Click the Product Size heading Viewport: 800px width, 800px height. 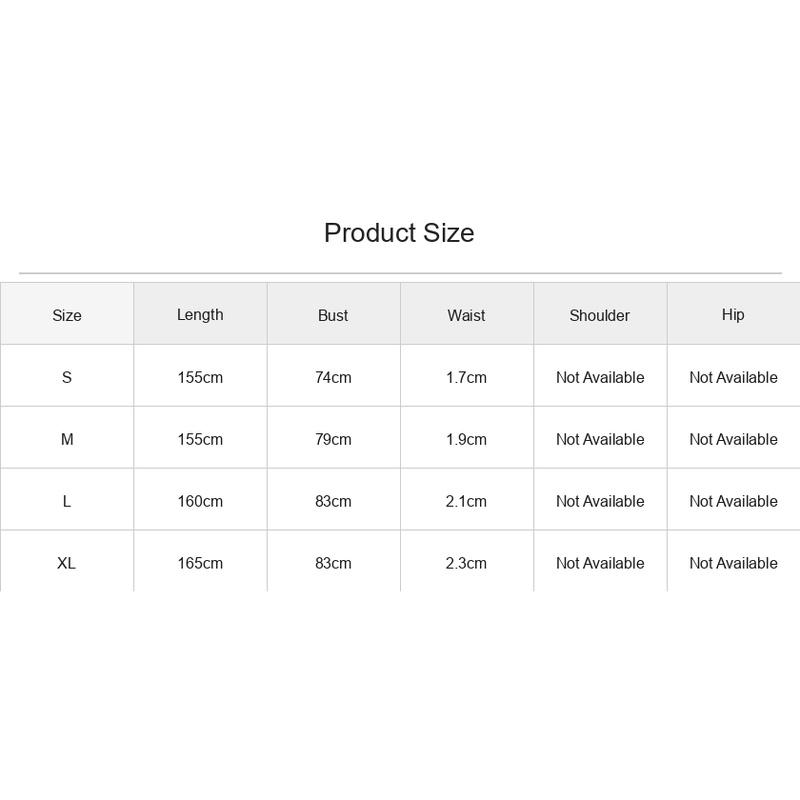(399, 233)
